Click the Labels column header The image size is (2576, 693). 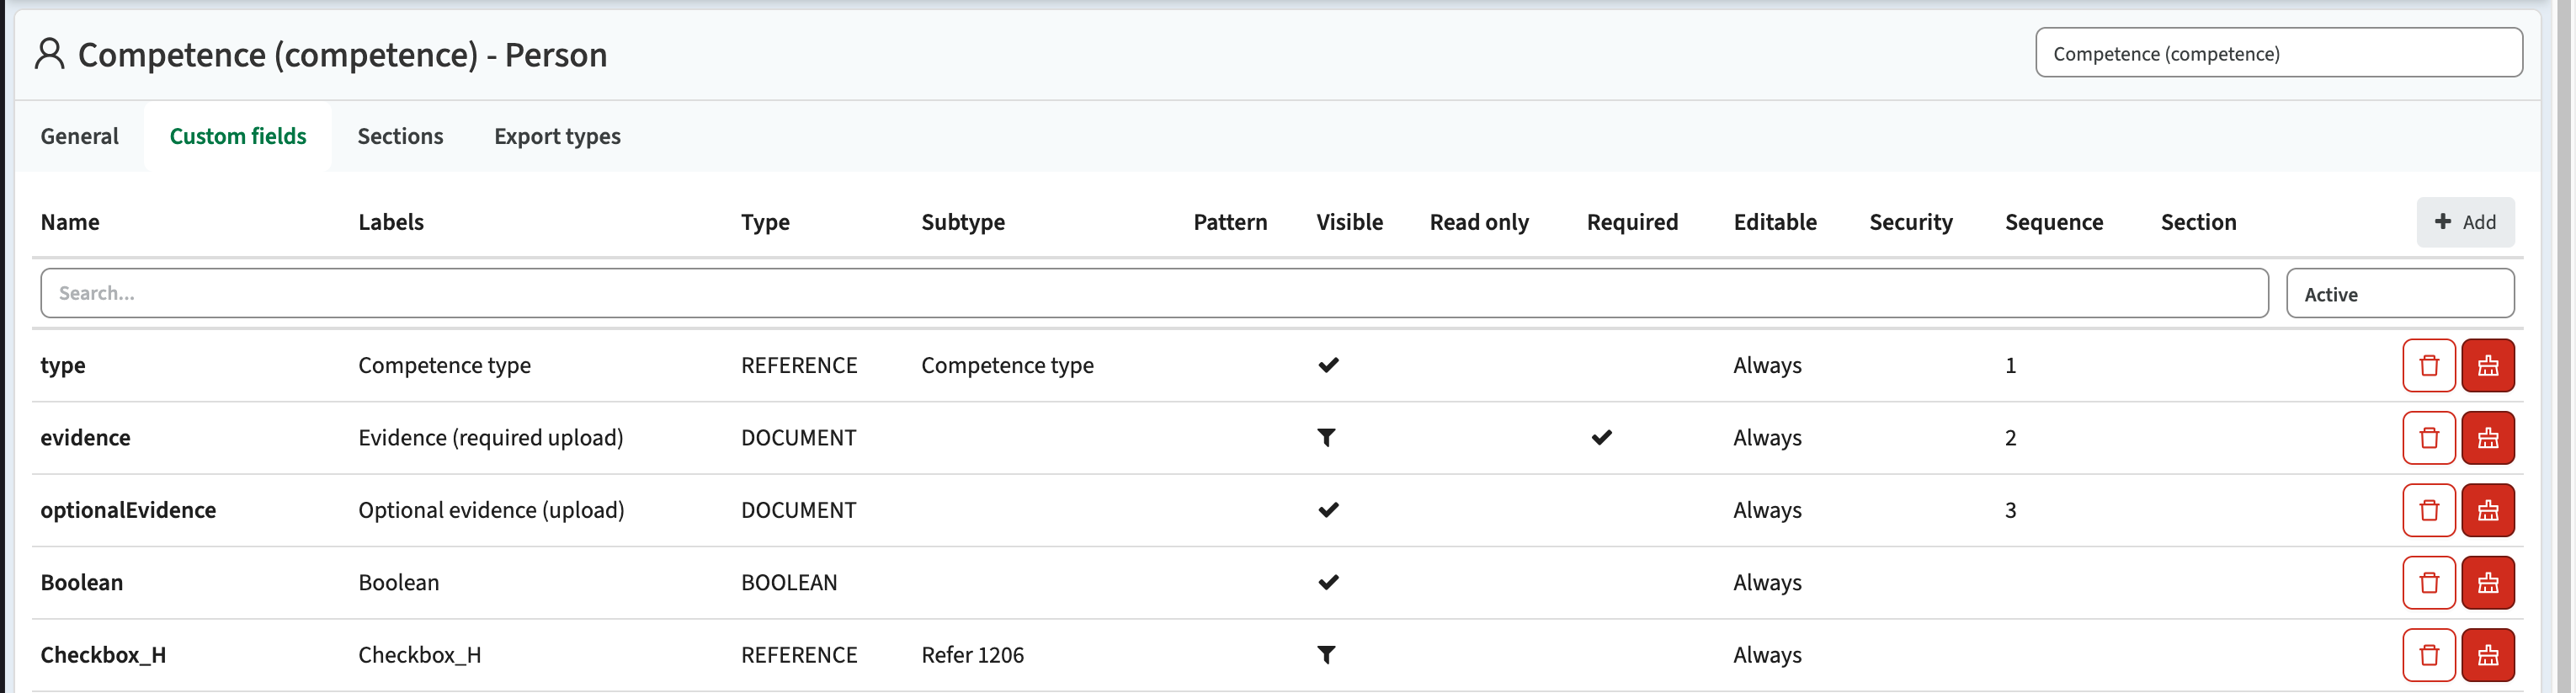point(392,222)
